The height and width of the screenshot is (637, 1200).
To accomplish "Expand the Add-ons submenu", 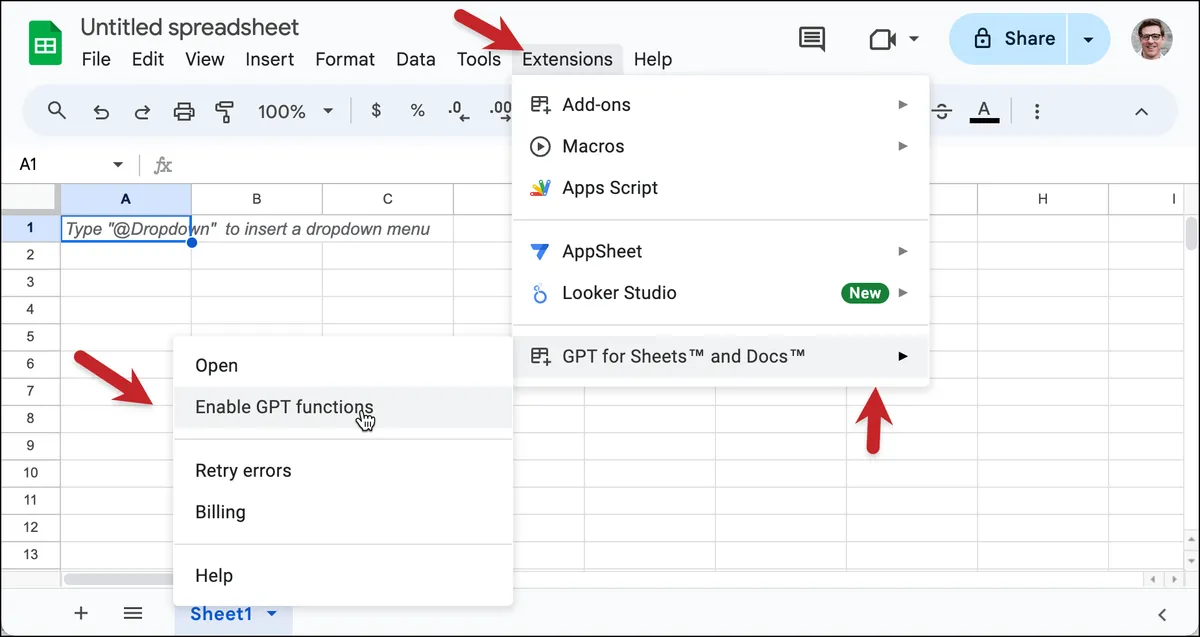I will [903, 104].
